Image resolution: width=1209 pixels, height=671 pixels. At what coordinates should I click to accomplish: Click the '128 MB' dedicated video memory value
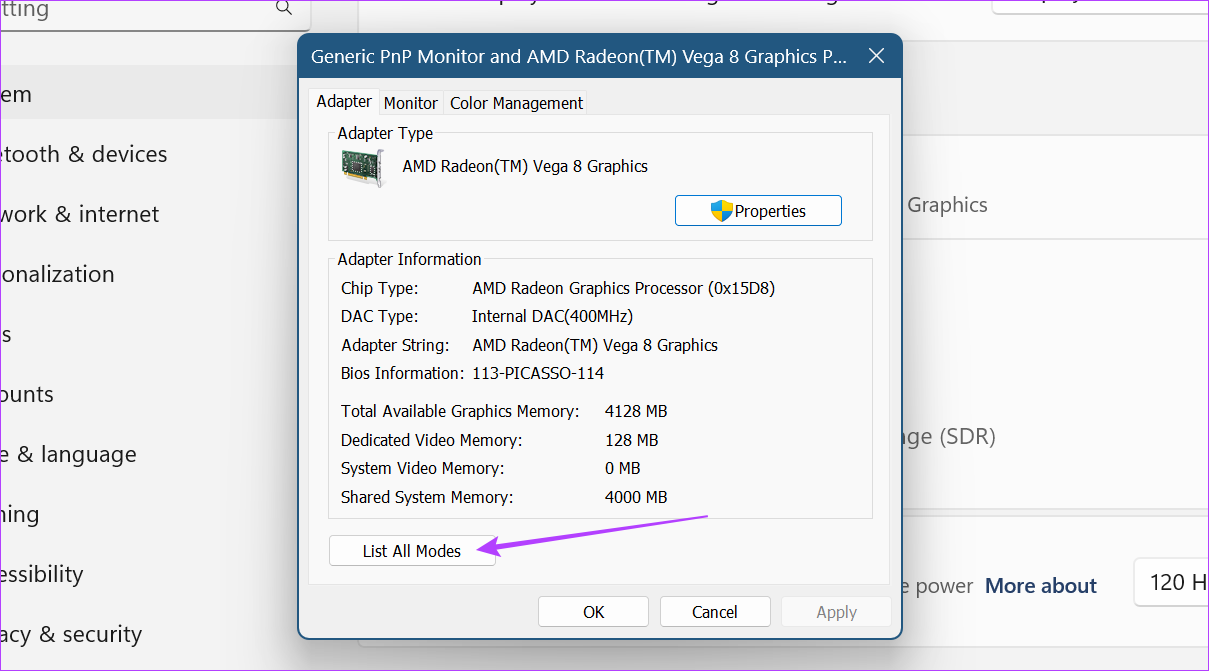(x=632, y=440)
